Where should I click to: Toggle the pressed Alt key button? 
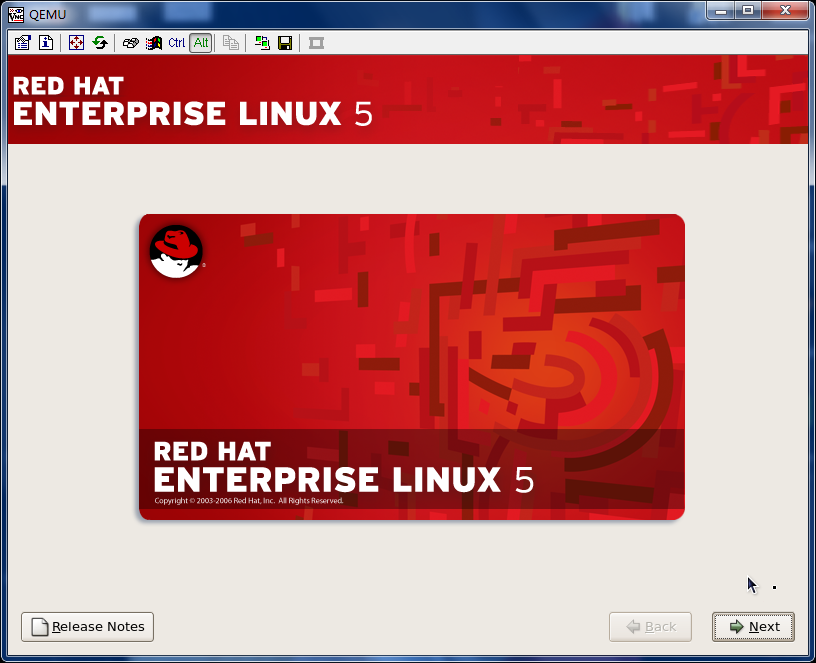[x=200, y=43]
